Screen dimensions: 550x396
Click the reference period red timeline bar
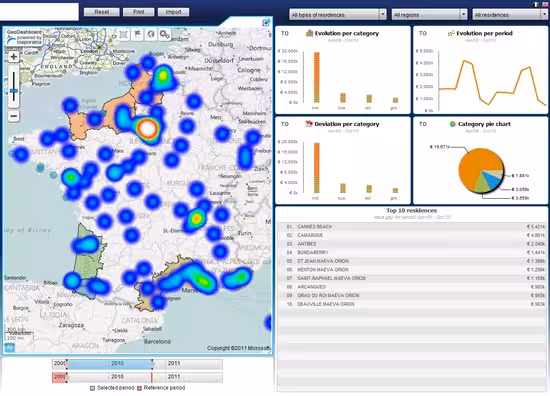click(59, 377)
